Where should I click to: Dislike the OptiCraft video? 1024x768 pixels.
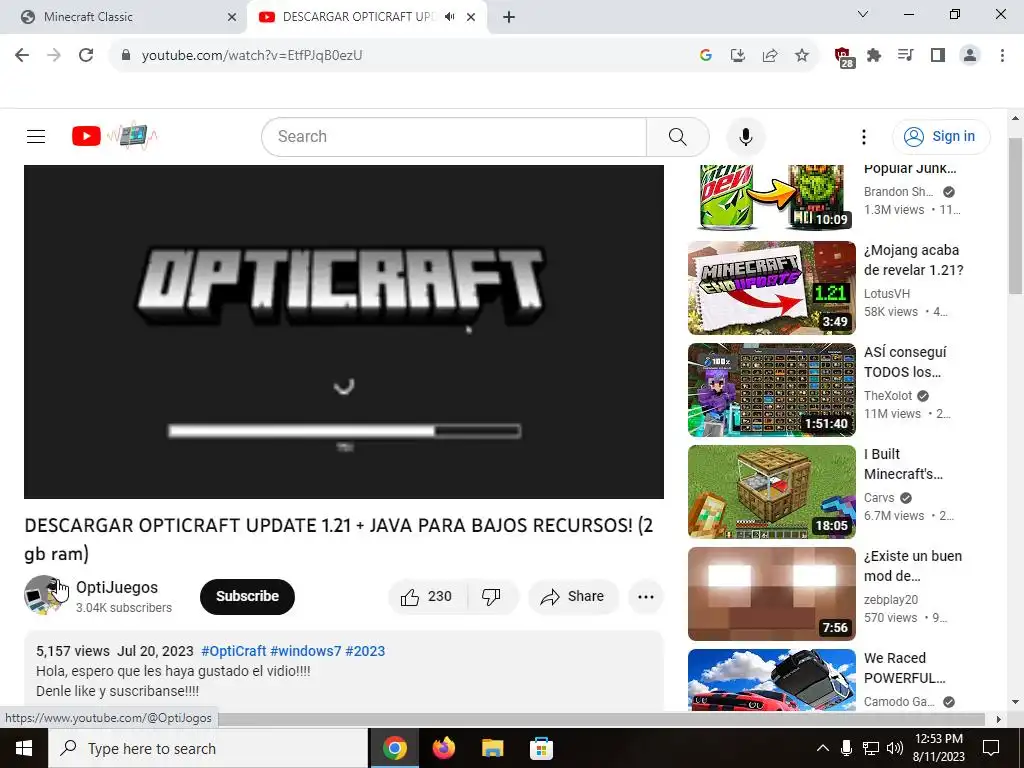pyautogui.click(x=491, y=596)
